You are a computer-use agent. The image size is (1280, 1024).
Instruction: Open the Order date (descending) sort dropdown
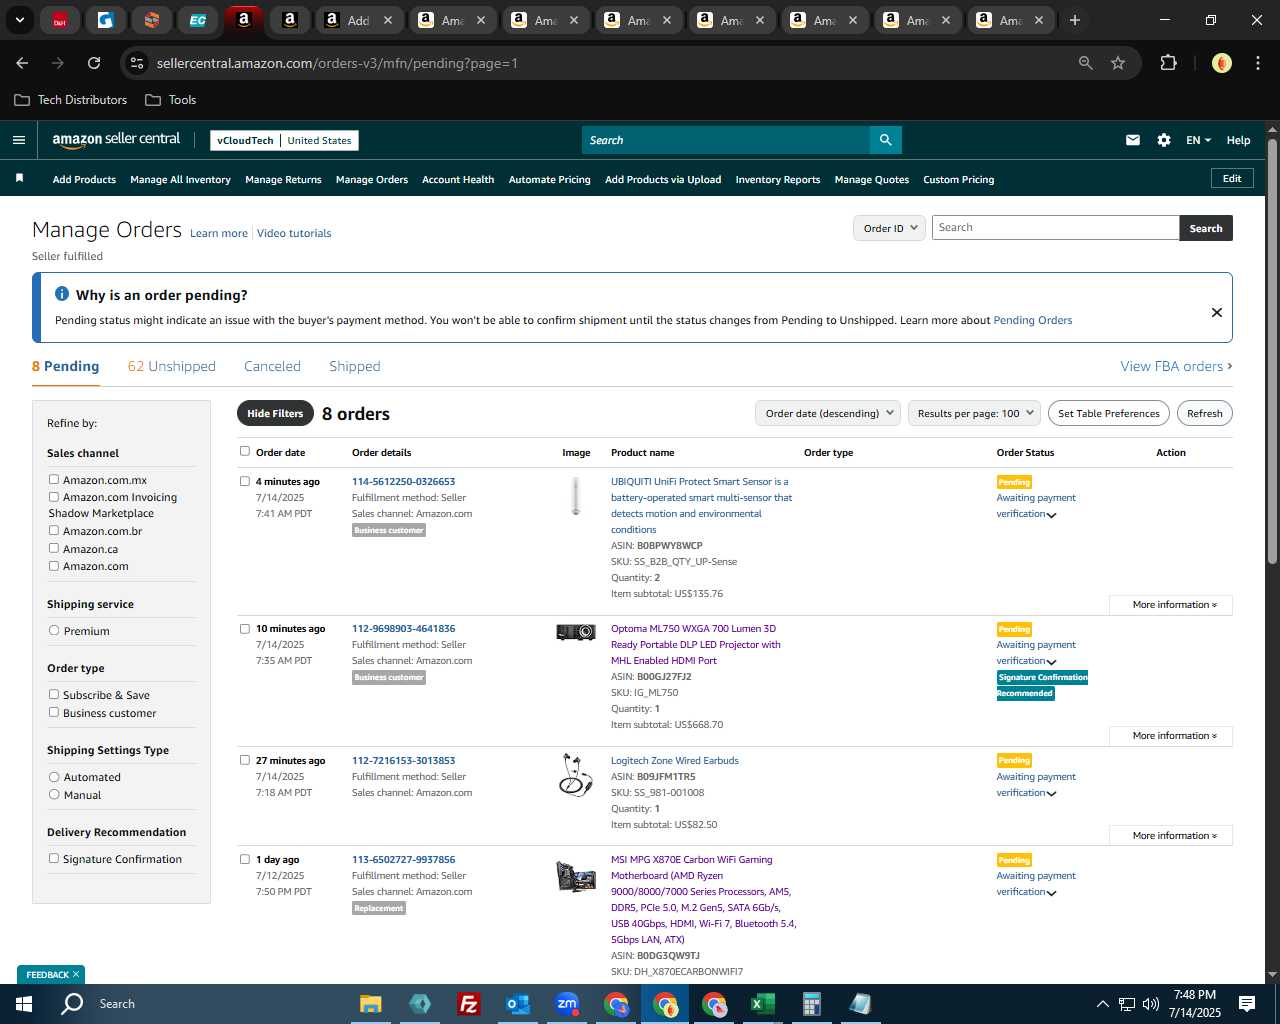(x=827, y=413)
